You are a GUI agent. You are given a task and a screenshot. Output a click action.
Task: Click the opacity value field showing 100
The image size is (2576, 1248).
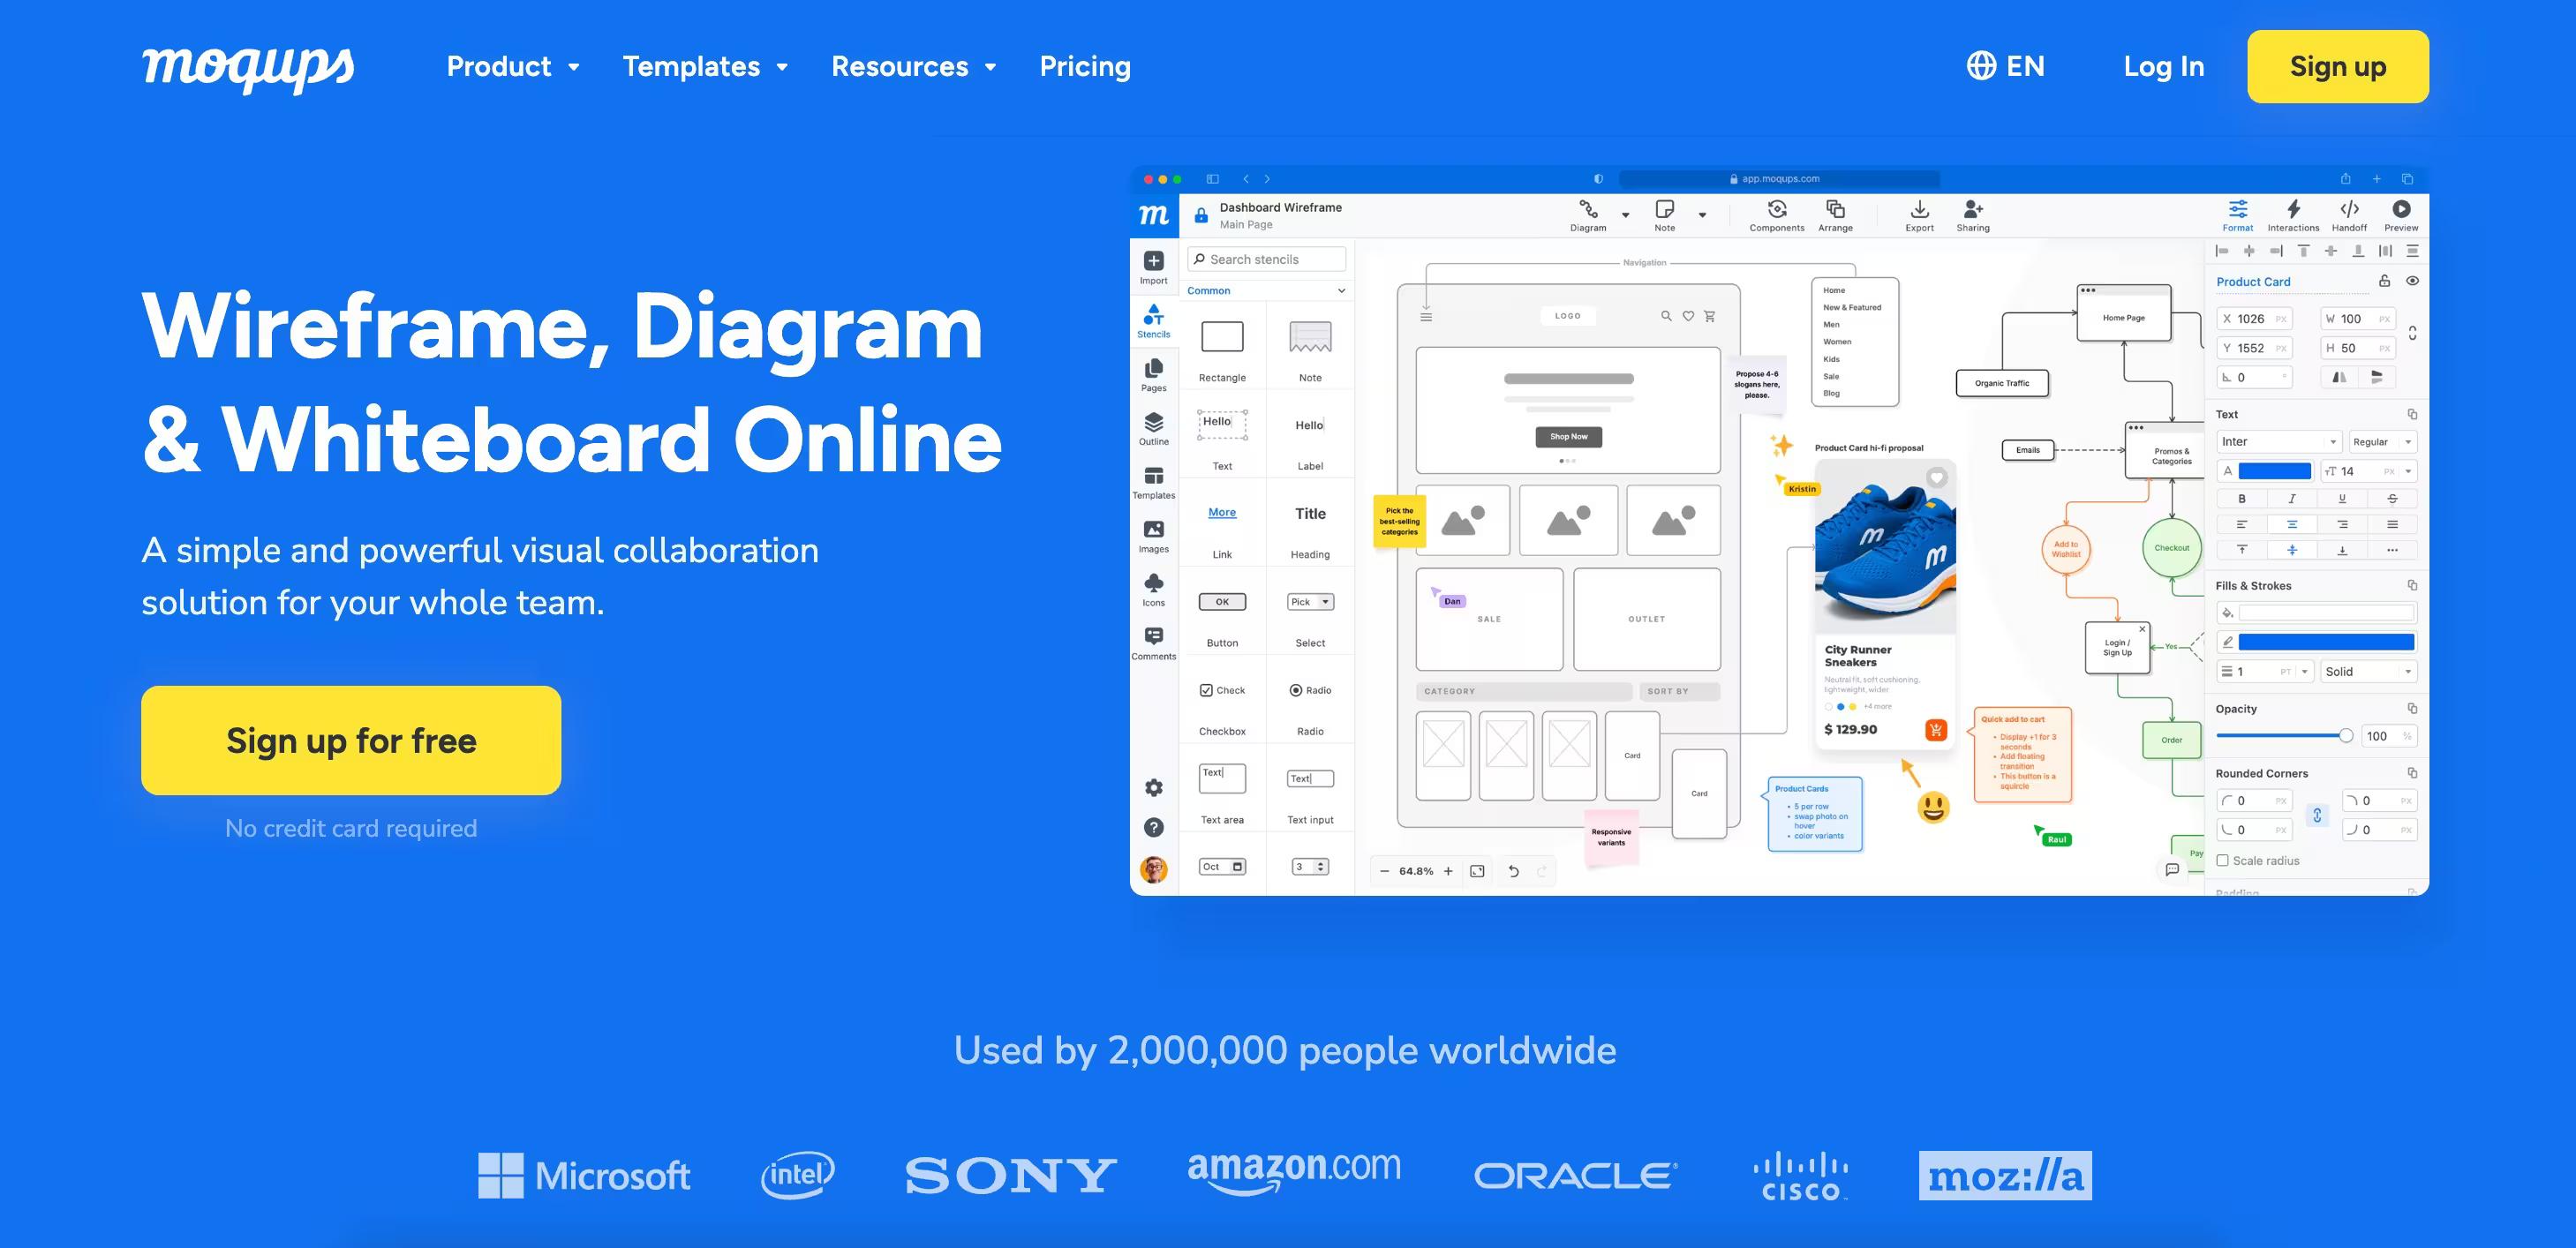[2387, 735]
